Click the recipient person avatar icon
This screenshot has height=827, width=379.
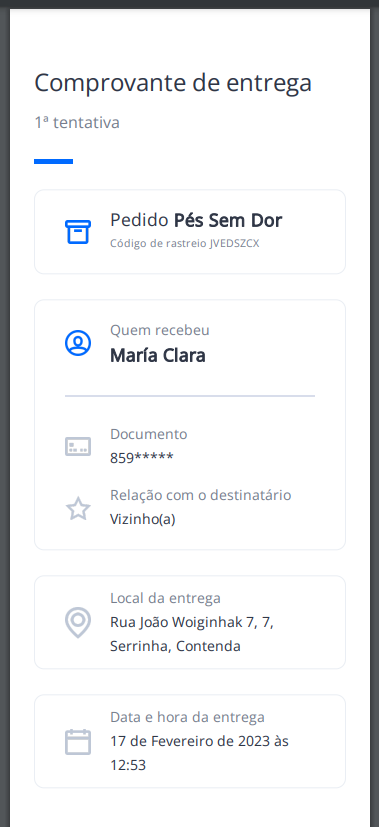pos(78,343)
